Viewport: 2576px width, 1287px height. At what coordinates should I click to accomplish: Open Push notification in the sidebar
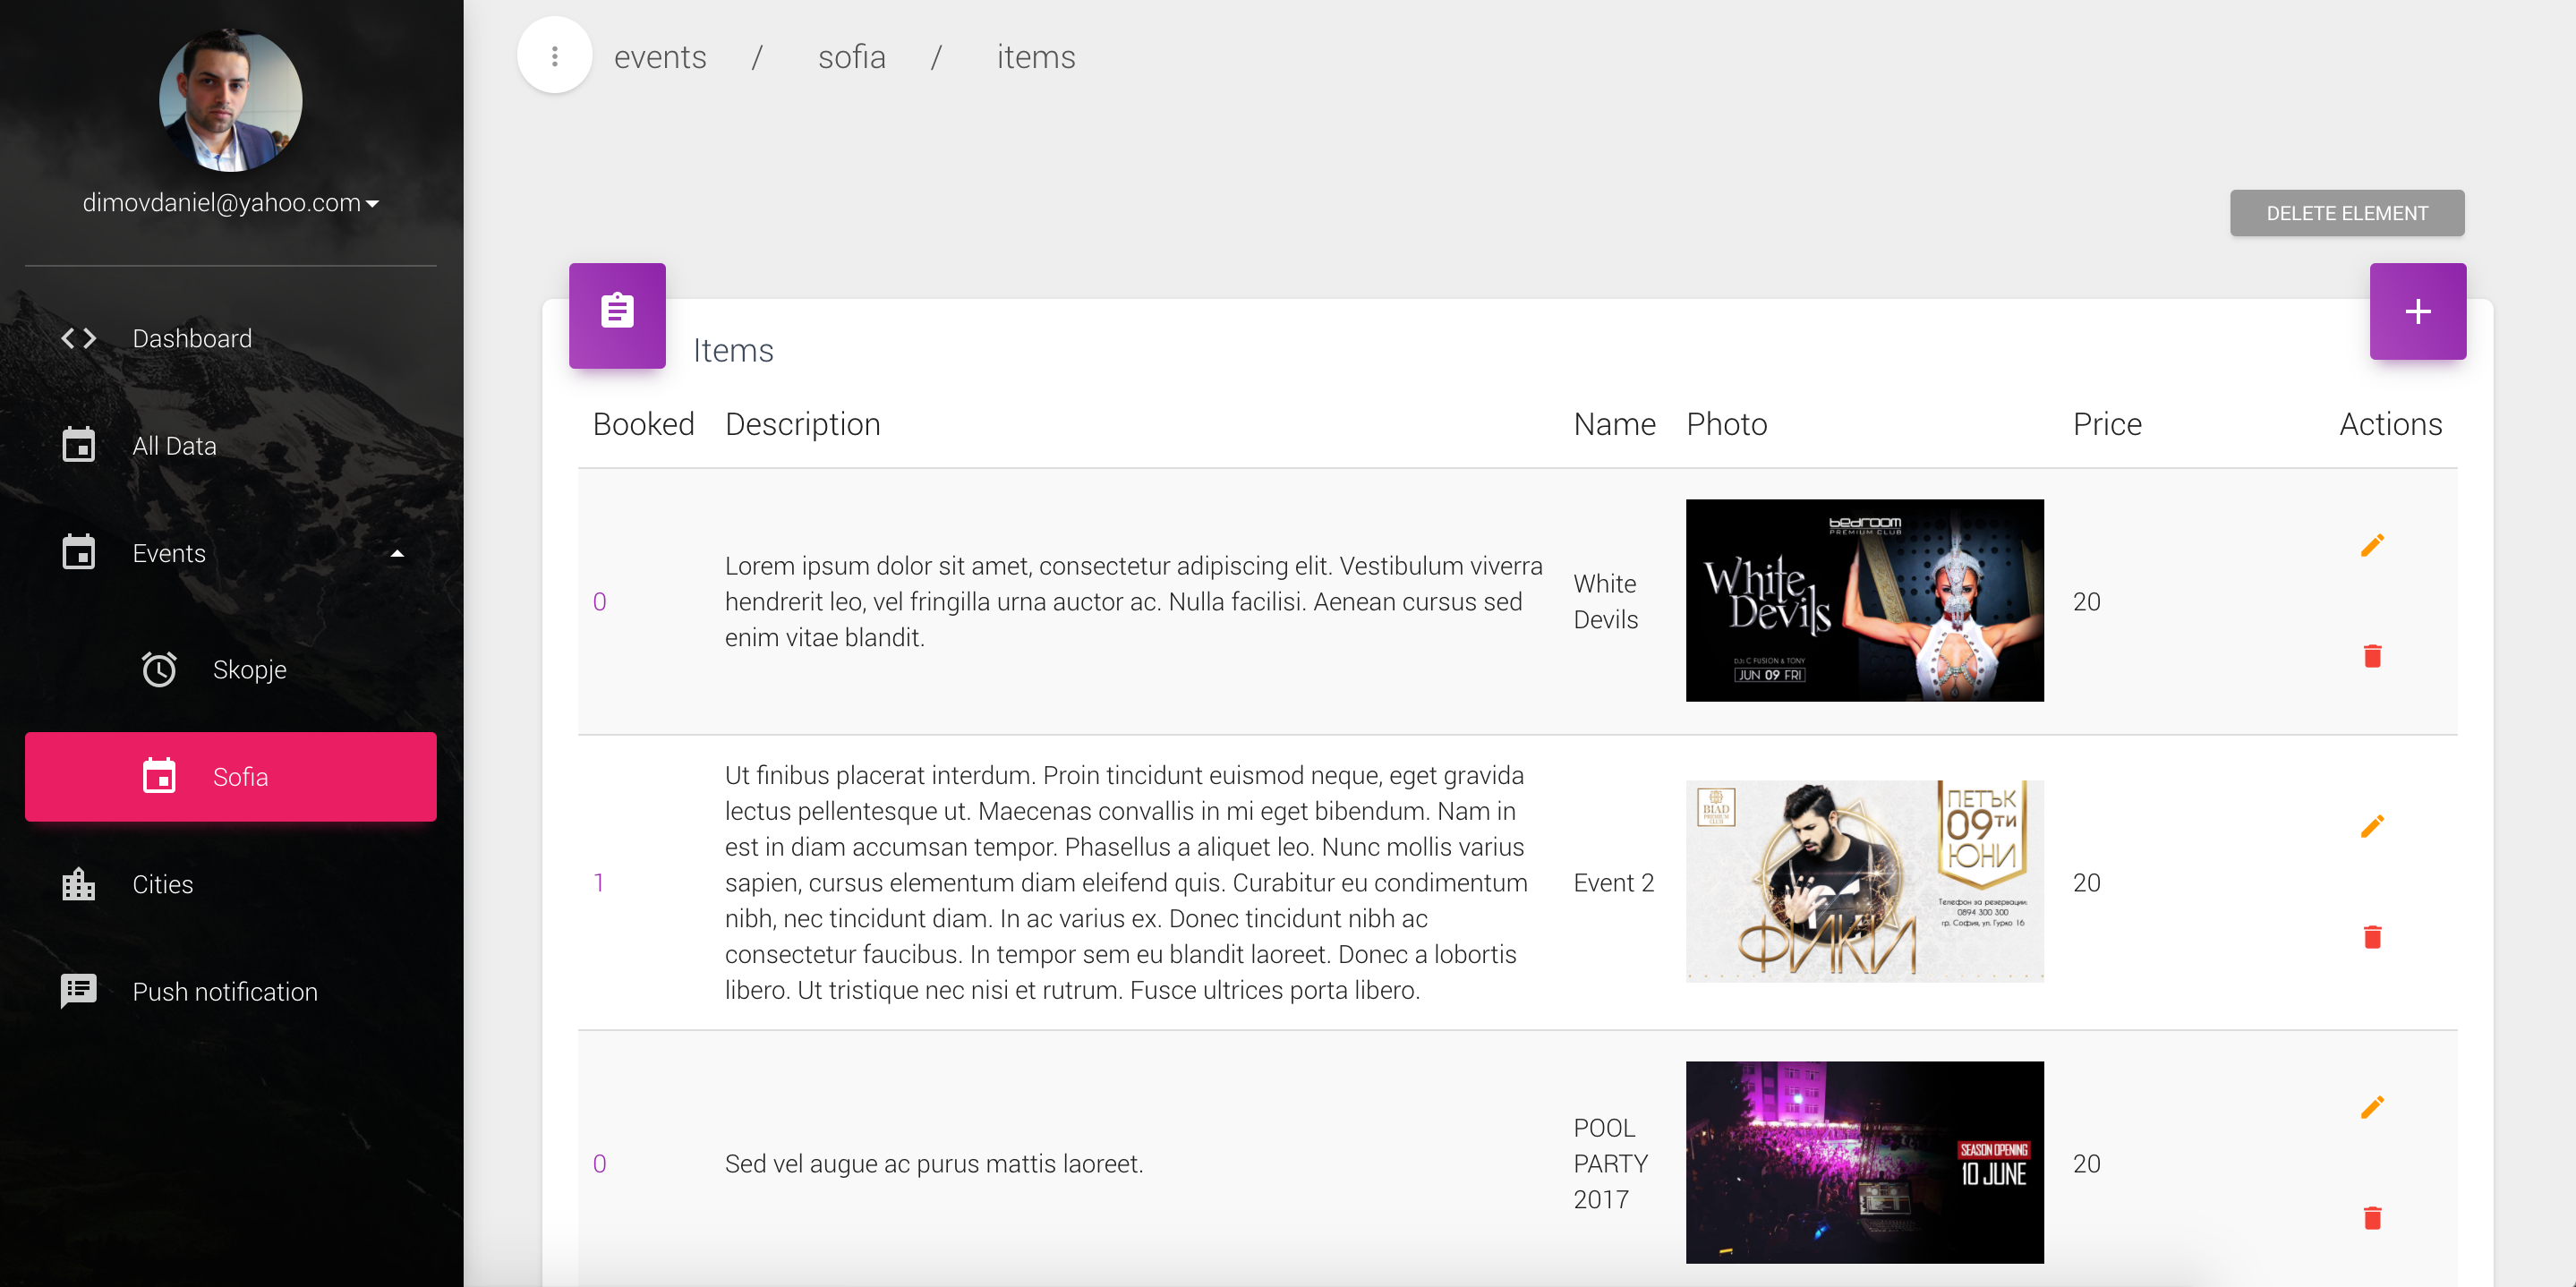coord(225,992)
